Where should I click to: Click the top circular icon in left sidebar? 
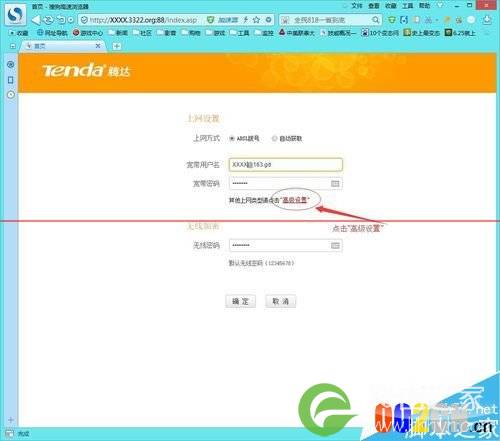pyautogui.click(x=11, y=64)
